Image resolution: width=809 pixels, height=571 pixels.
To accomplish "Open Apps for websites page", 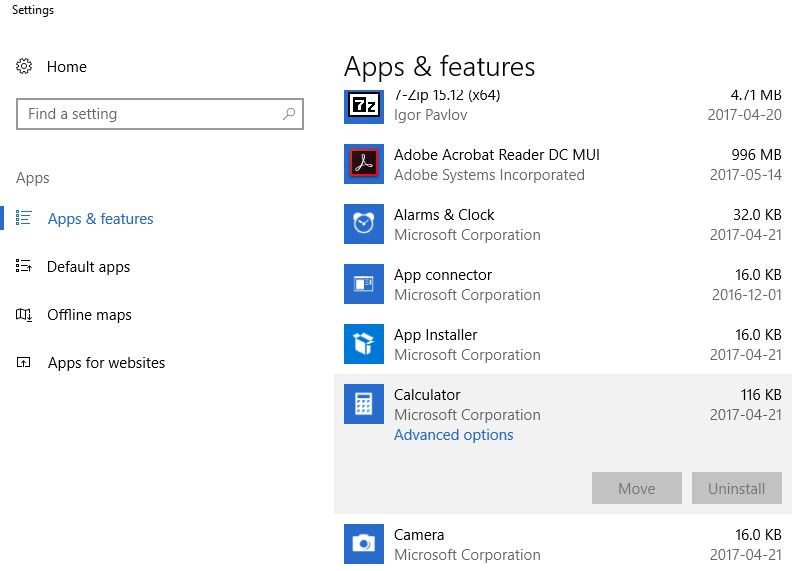I will point(106,363).
